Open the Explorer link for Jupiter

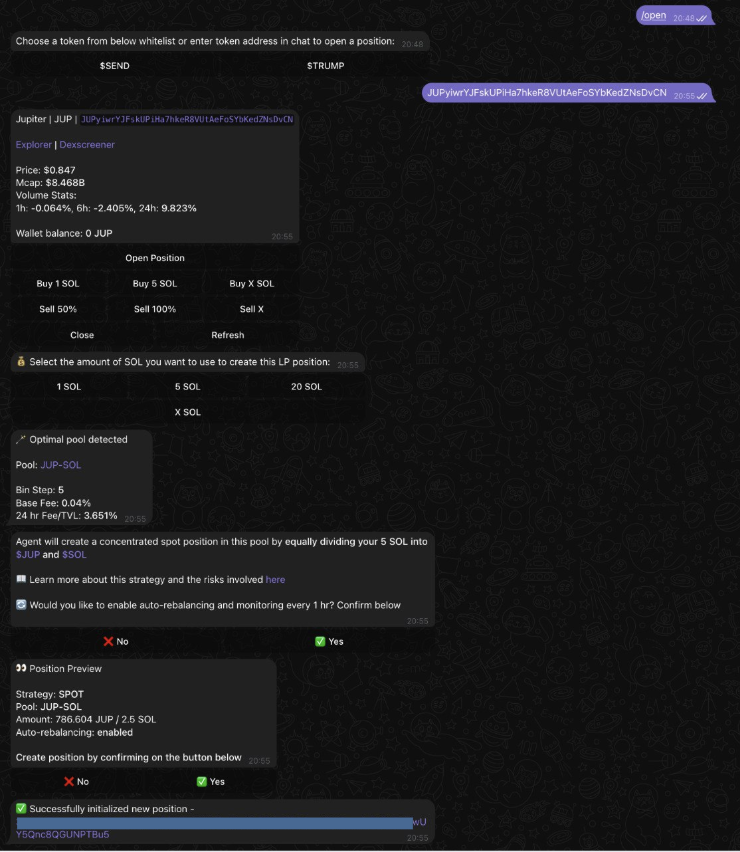33,145
